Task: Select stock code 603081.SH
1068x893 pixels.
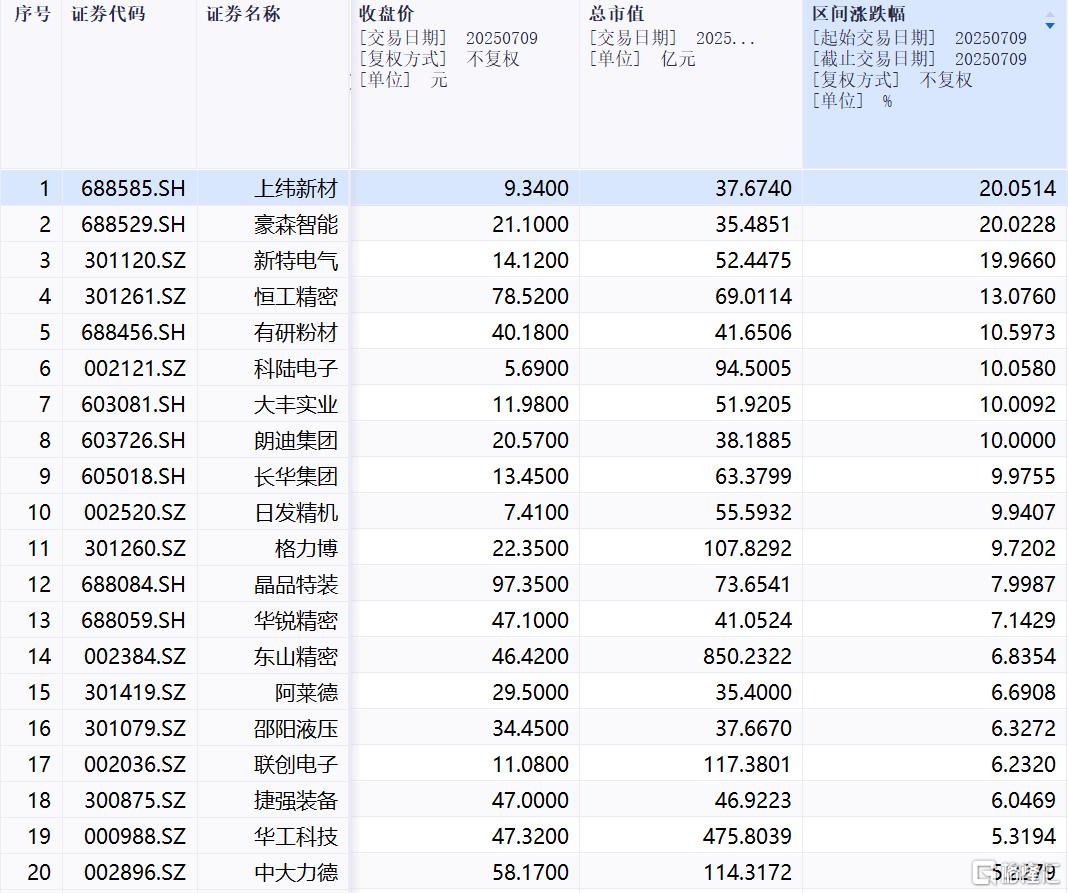Action: pos(133,405)
